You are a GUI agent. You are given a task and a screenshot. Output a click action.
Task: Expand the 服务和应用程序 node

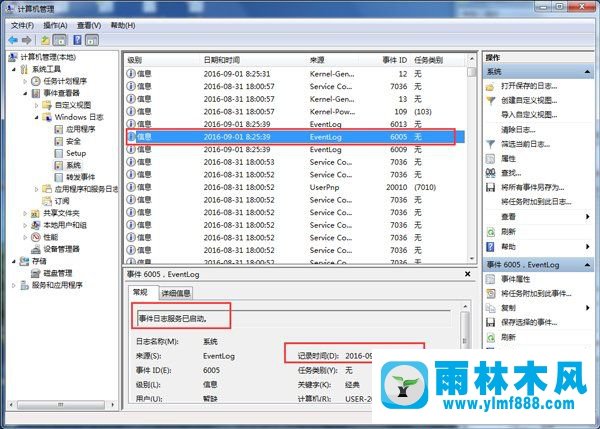(14, 285)
